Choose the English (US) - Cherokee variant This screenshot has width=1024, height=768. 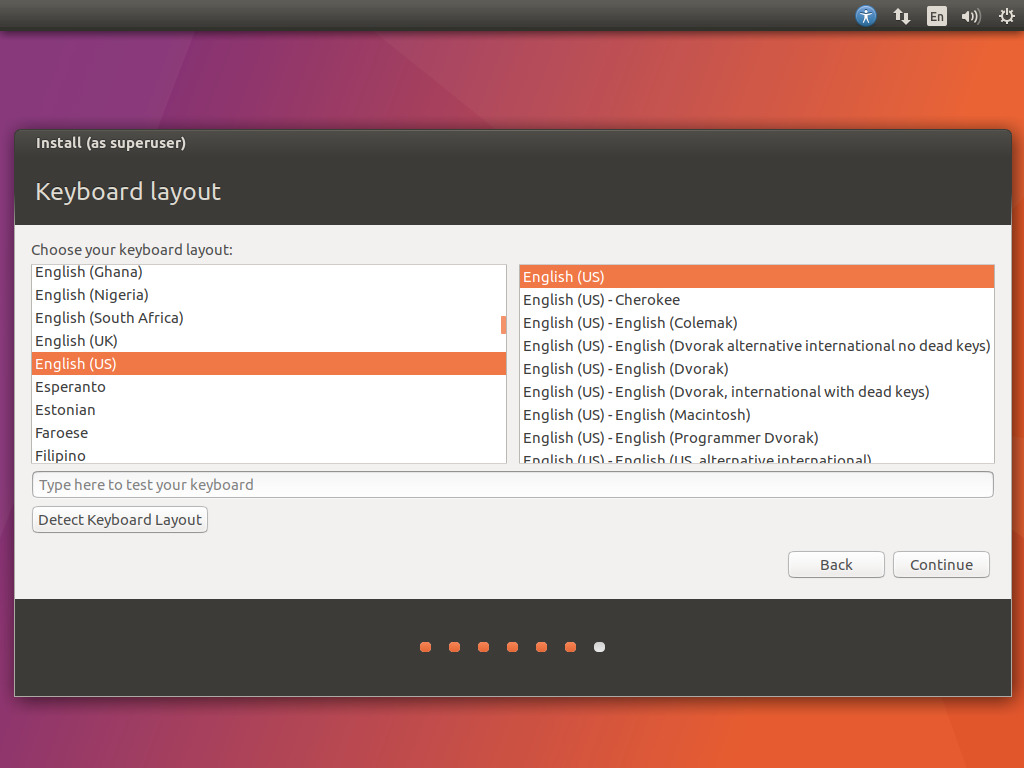(x=601, y=300)
